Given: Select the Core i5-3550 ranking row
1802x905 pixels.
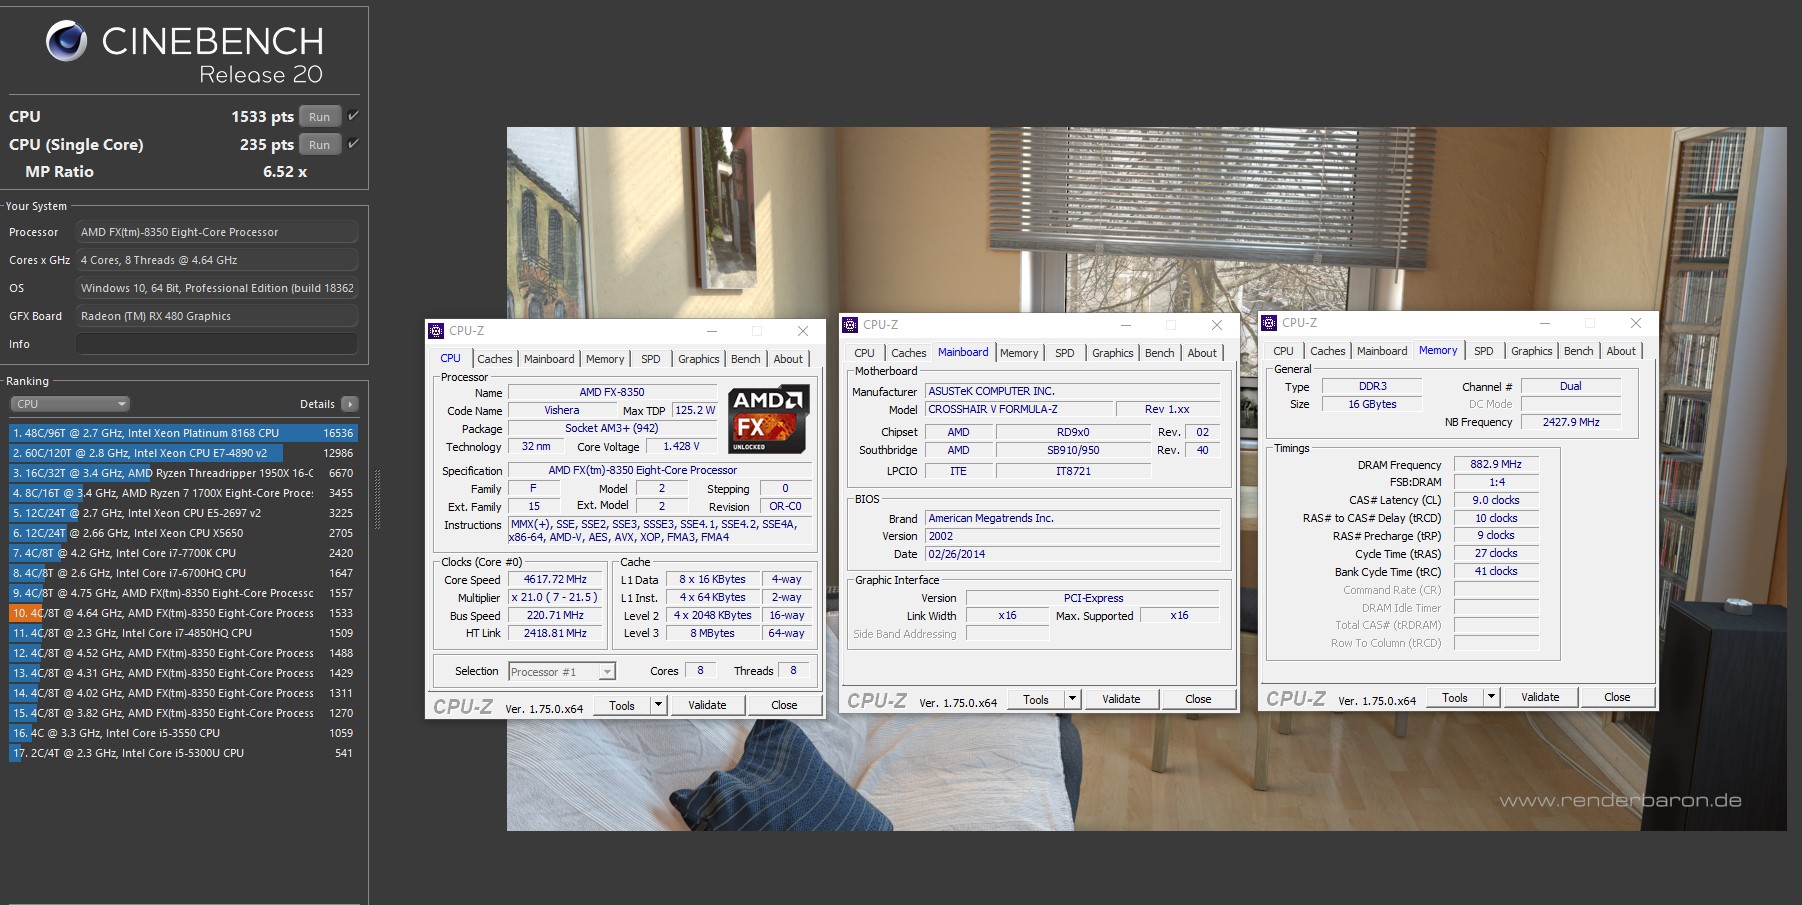Looking at the screenshot, I should pos(183,733).
